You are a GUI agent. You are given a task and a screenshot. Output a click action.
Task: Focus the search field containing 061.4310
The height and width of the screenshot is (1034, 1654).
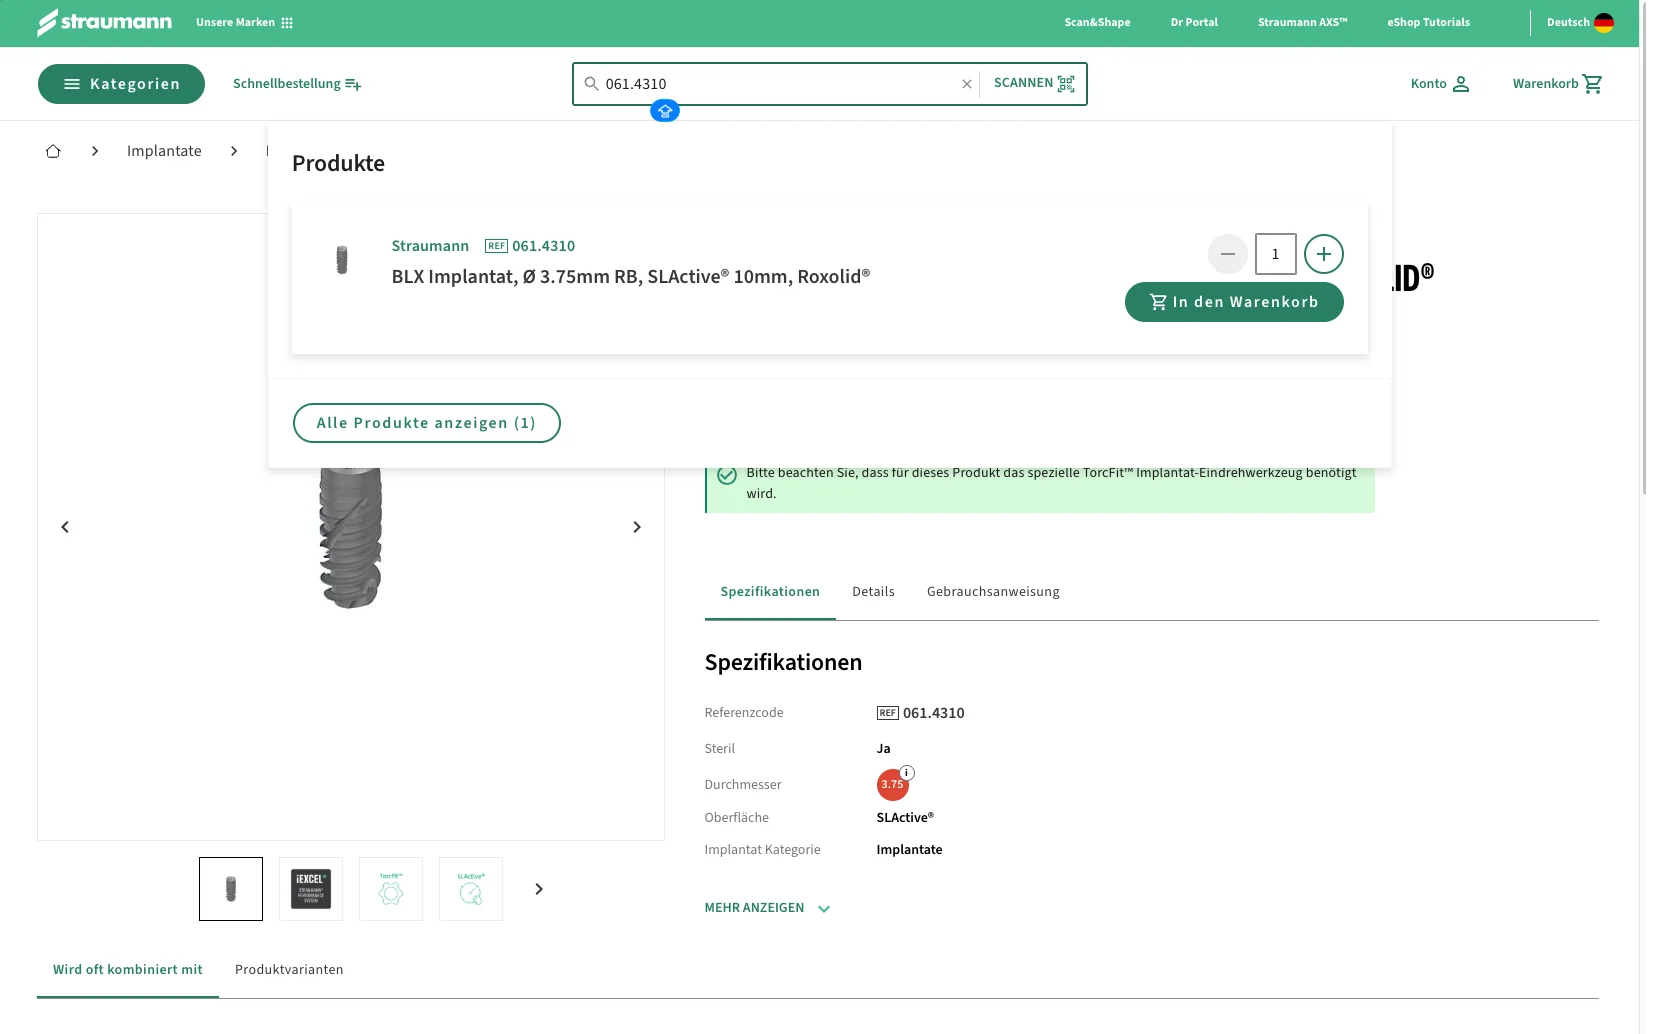pyautogui.click(x=778, y=84)
